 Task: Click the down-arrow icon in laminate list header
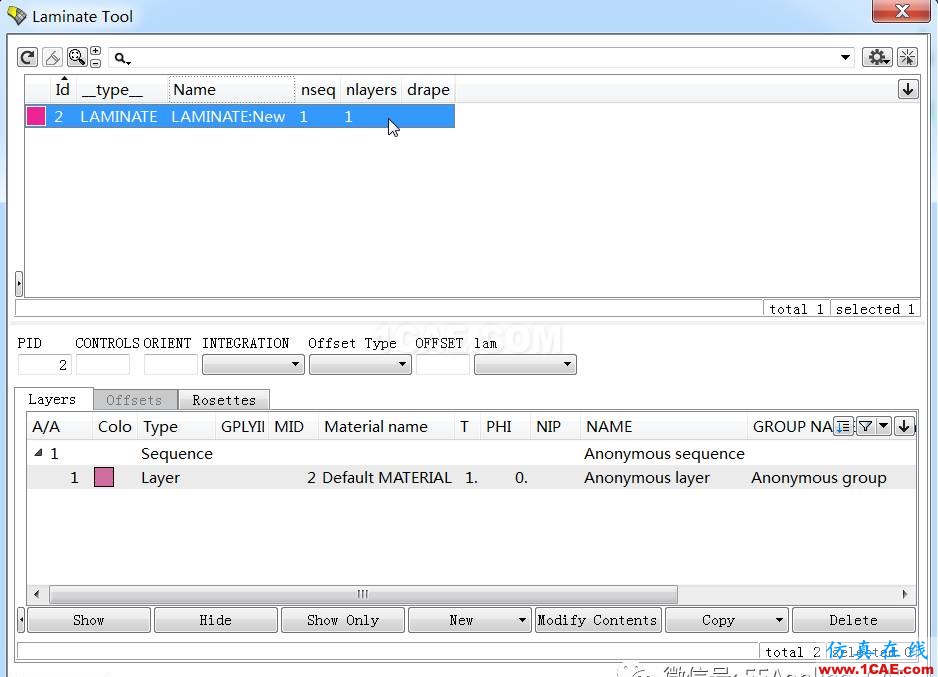(908, 90)
